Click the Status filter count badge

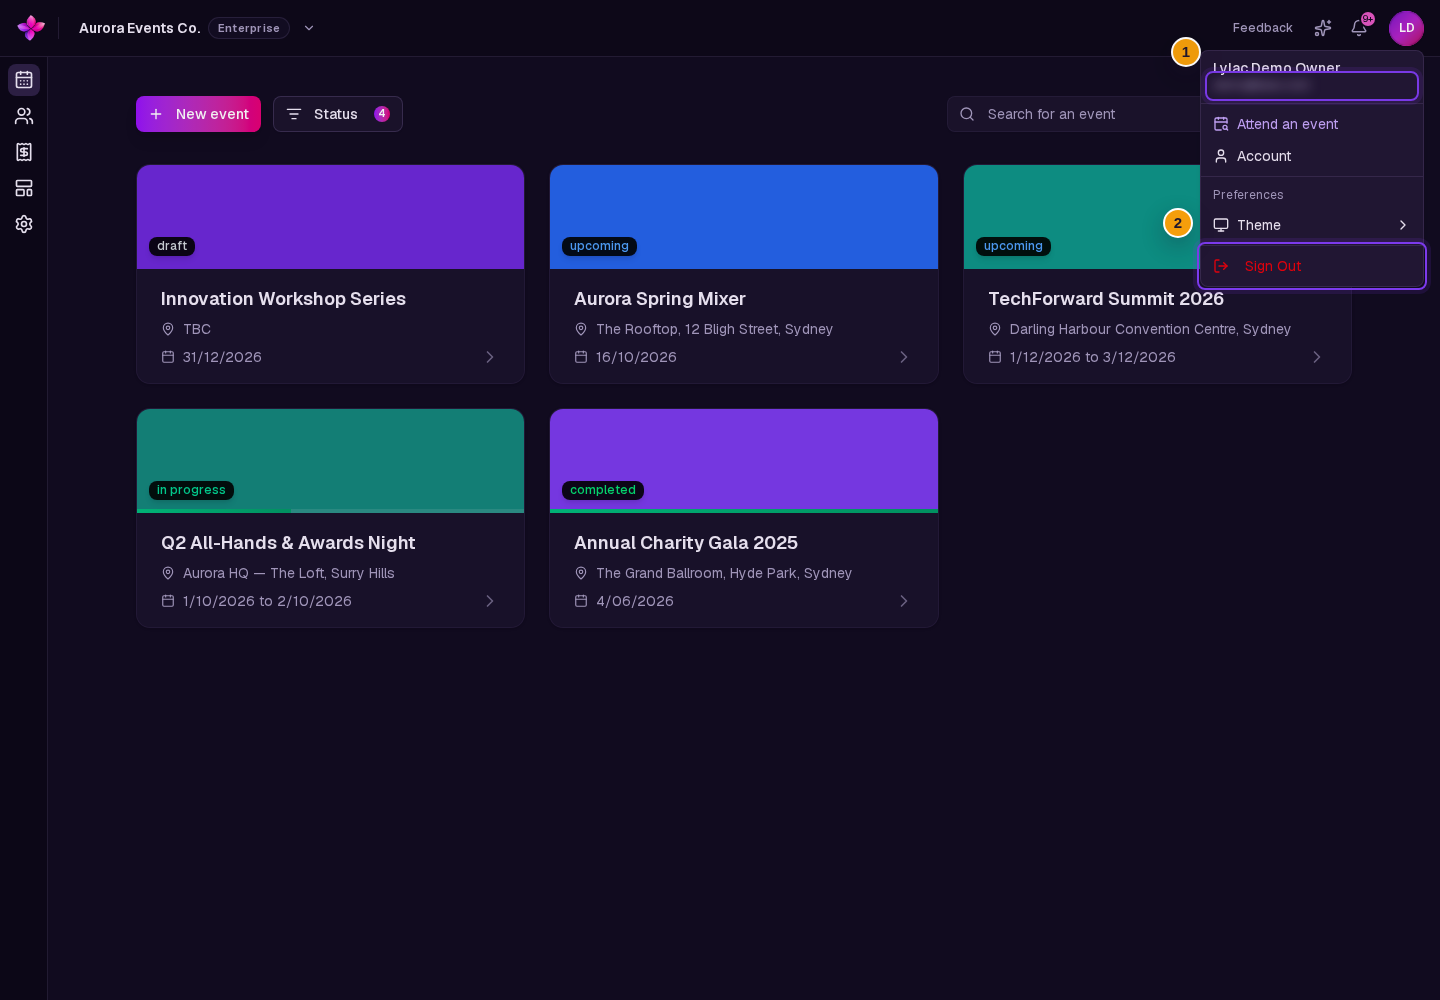tap(382, 114)
